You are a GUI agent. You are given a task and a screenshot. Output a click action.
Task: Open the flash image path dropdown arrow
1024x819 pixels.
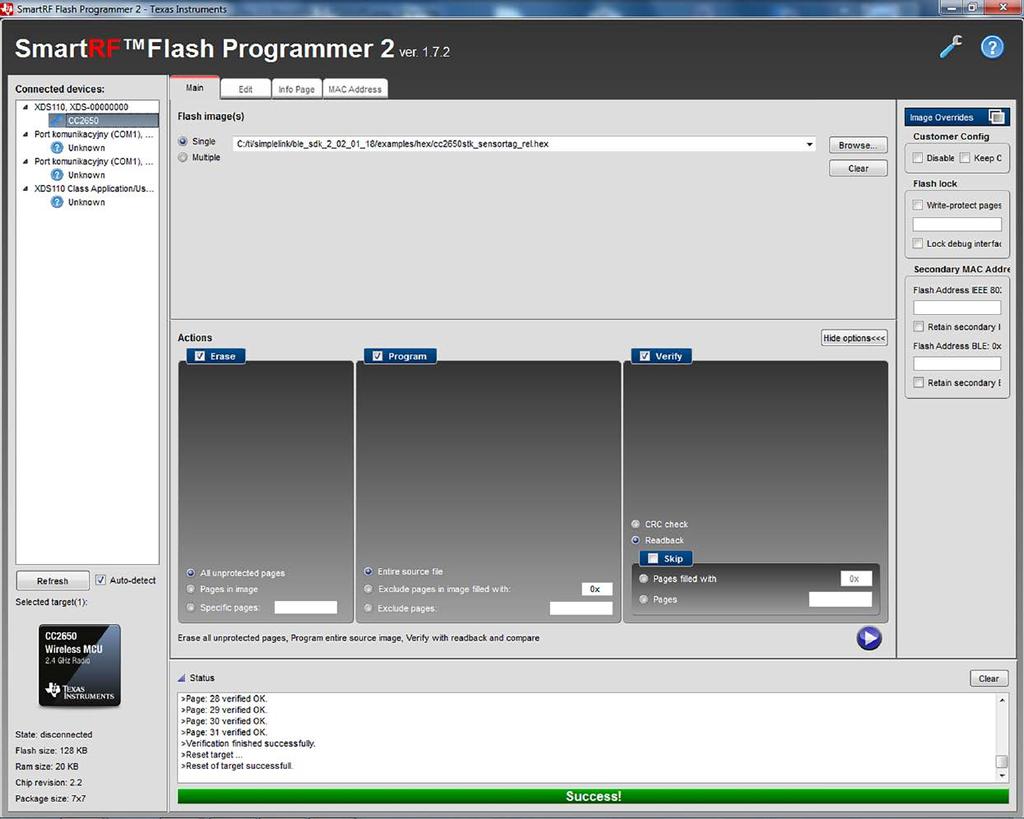click(810, 144)
